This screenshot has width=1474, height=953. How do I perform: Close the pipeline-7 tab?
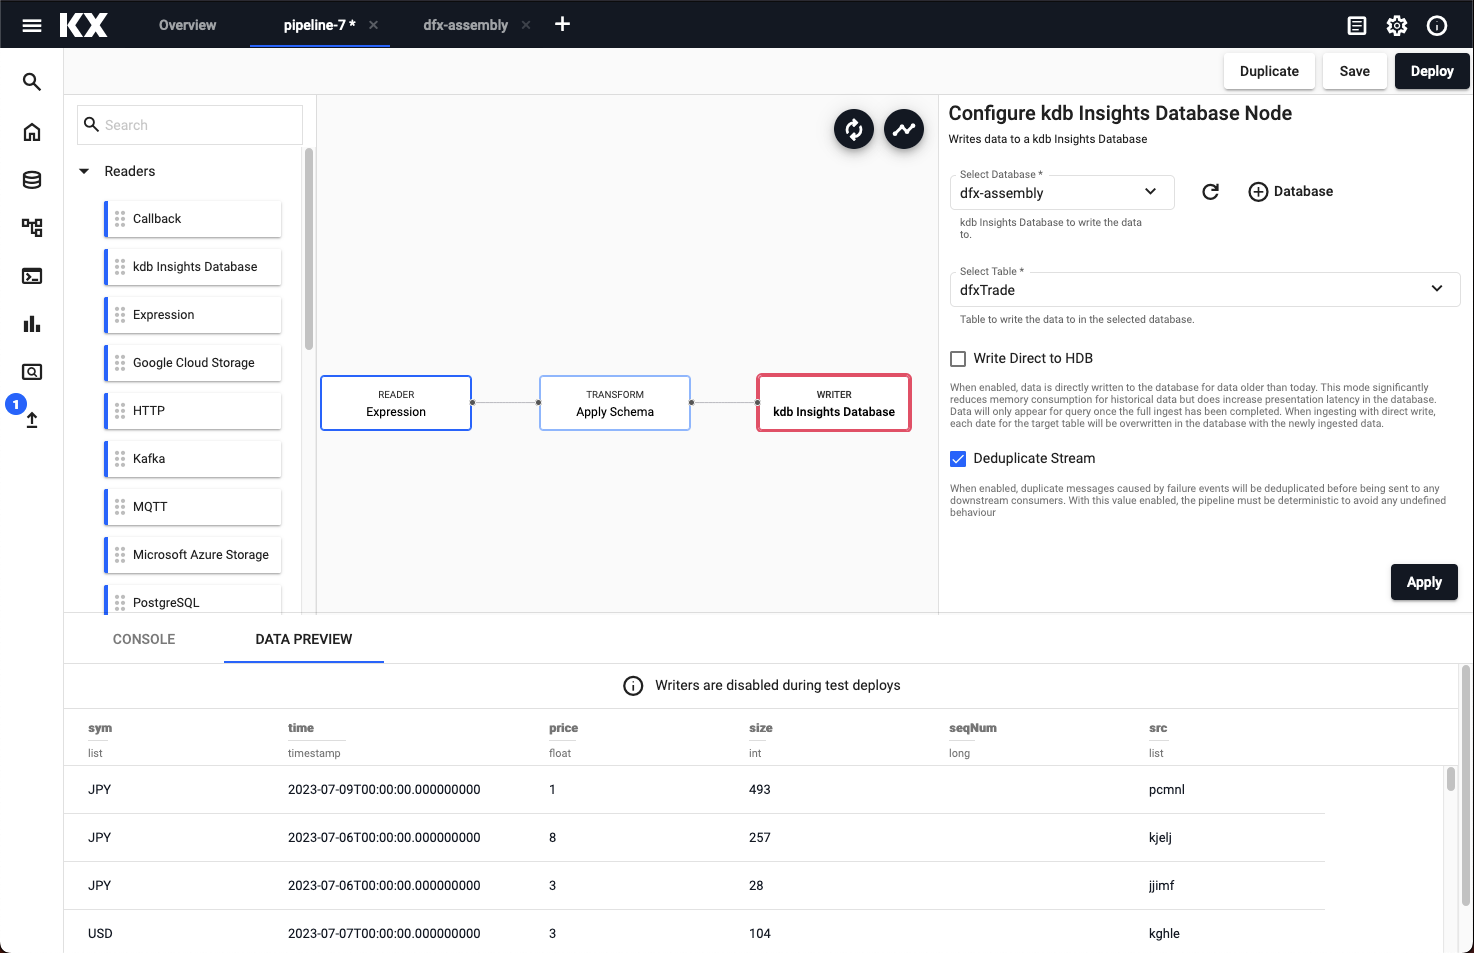point(374,25)
